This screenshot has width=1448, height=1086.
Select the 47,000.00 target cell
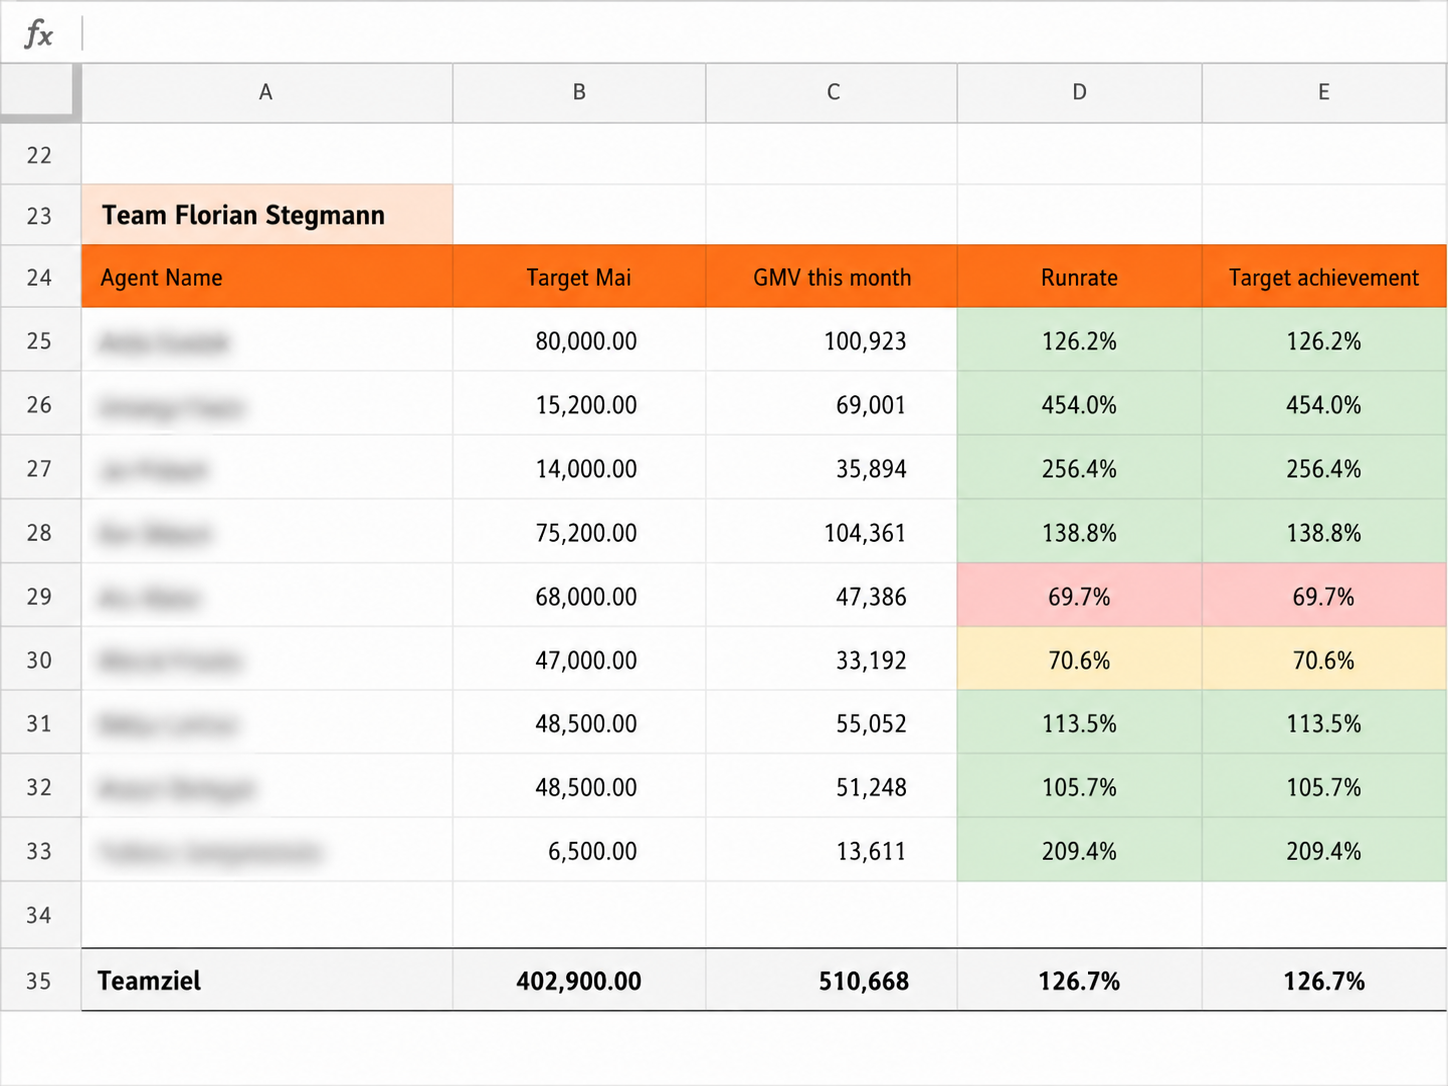579,660
